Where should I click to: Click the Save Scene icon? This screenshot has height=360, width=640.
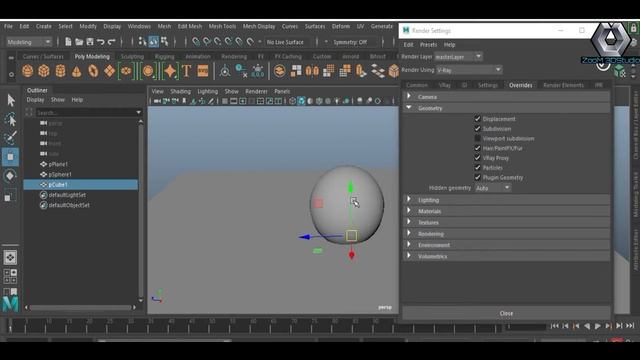(x=90, y=42)
